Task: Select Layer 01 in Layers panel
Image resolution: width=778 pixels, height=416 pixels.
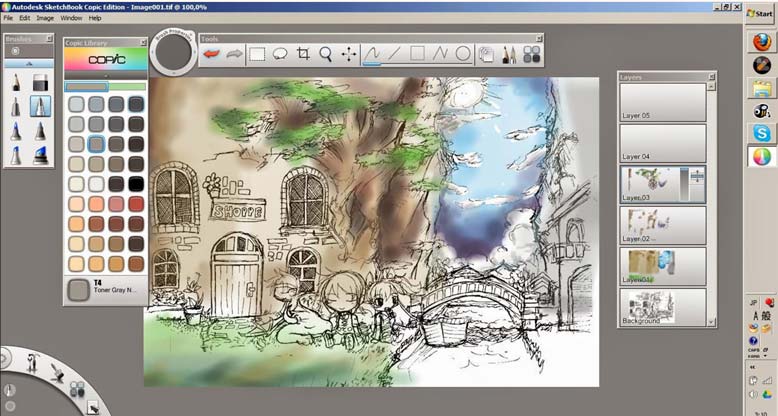Action: pos(662,267)
